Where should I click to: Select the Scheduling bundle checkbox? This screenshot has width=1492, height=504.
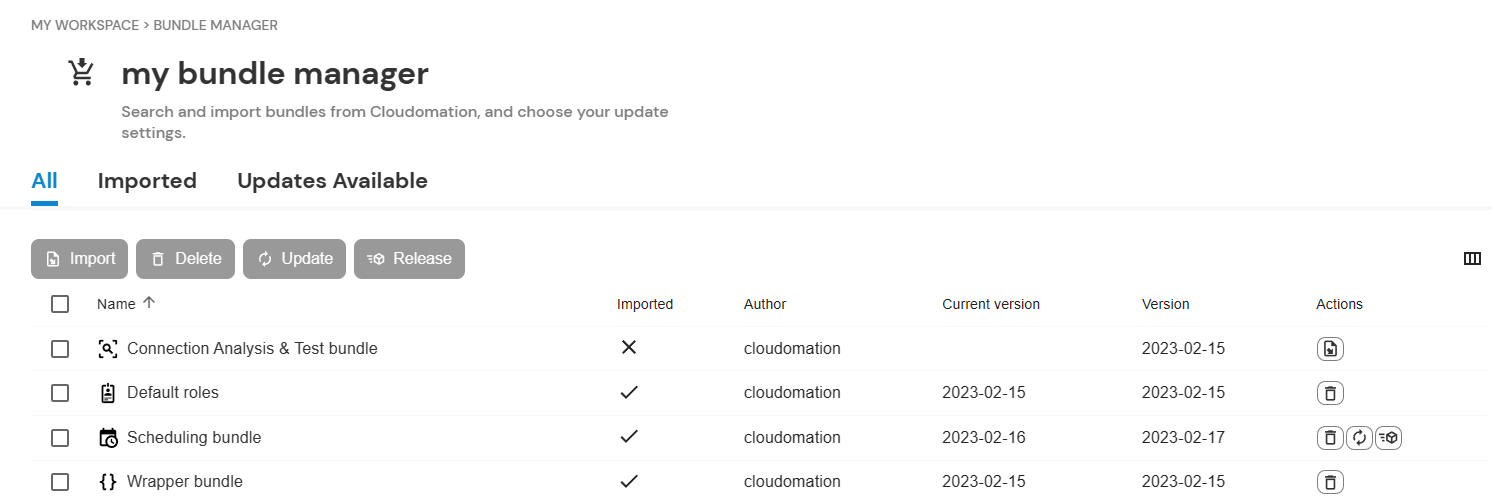[60, 438]
